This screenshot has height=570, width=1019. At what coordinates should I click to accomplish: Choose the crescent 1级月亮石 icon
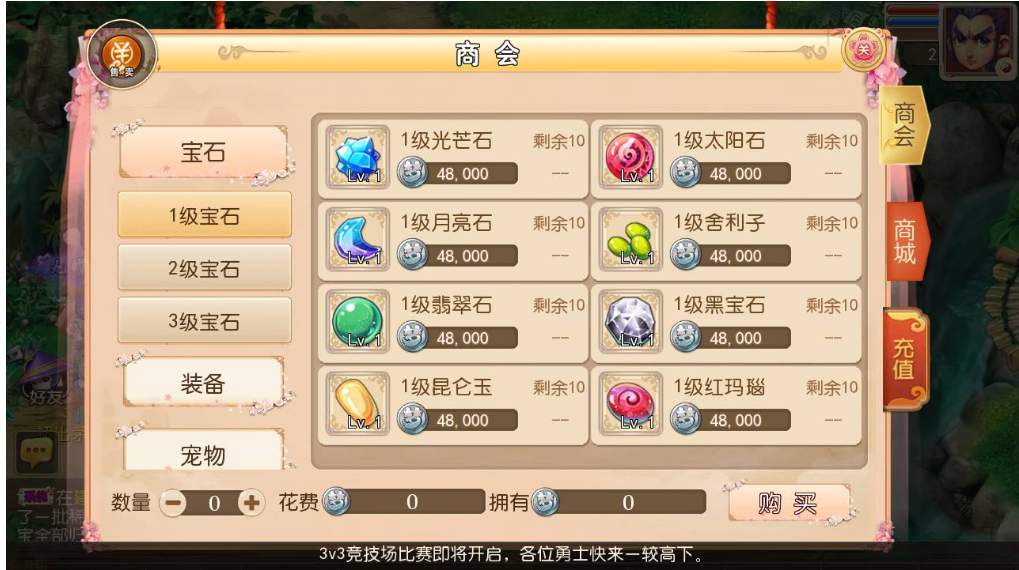(357, 239)
